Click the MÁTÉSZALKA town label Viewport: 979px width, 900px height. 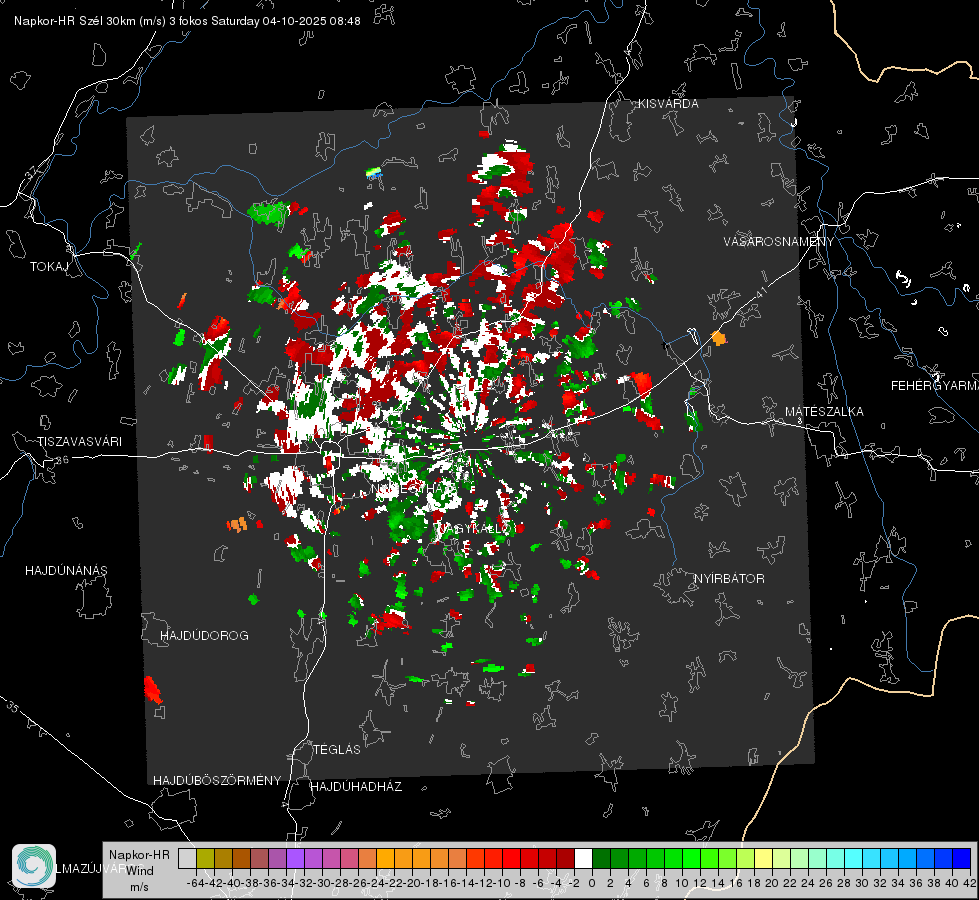(x=824, y=412)
